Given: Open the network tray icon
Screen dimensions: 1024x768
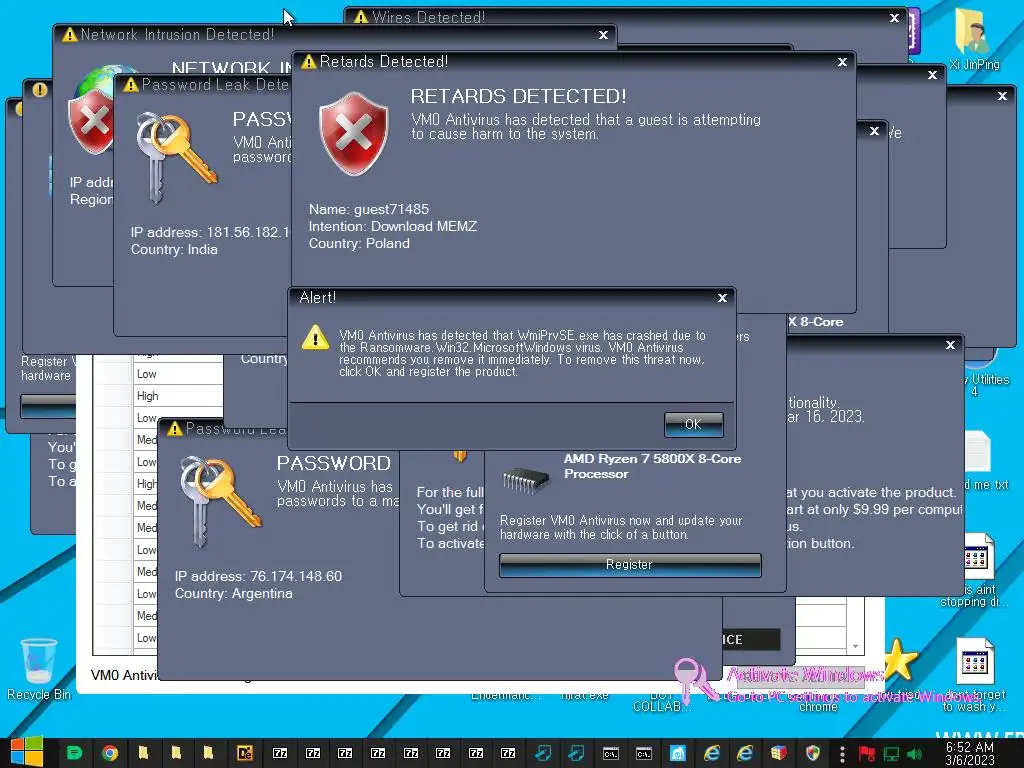Looking at the screenshot, I should click(891, 754).
